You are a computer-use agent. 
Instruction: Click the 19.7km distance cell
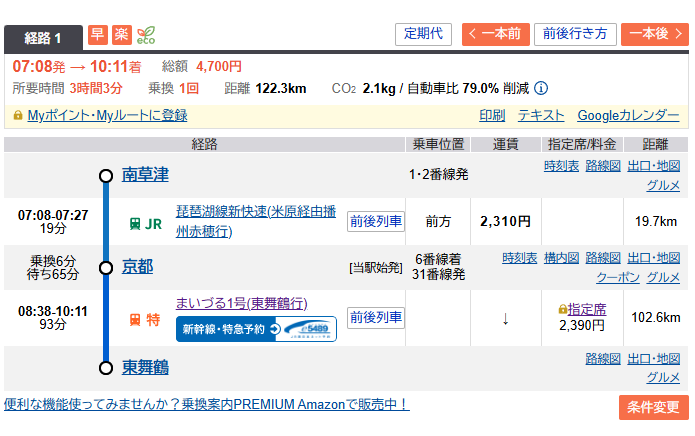pyautogui.click(x=656, y=222)
